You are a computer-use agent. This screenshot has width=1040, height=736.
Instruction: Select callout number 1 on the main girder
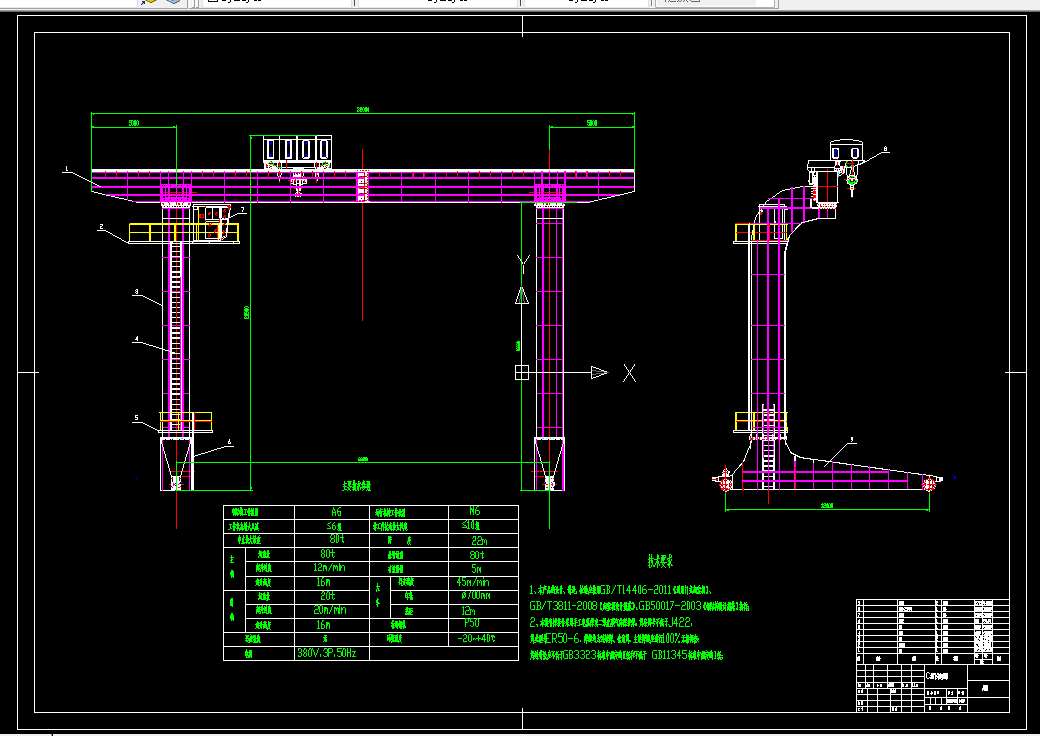(66, 169)
